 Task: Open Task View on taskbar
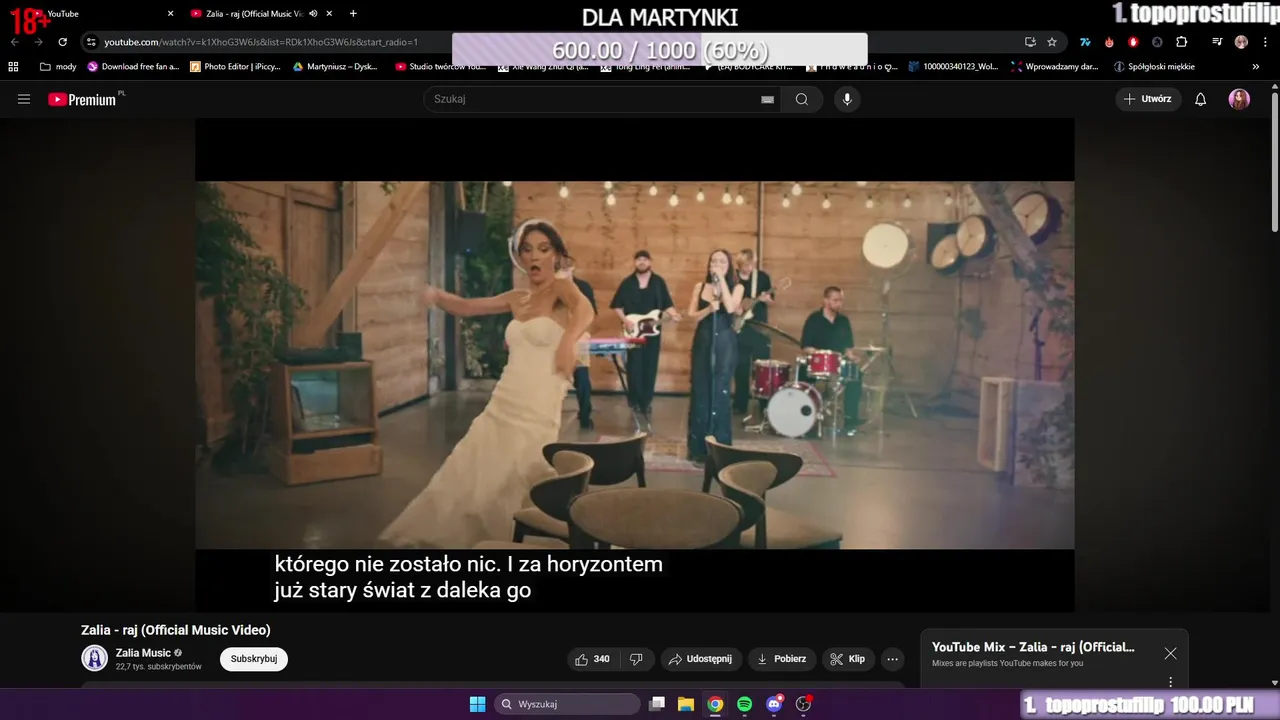tap(657, 704)
